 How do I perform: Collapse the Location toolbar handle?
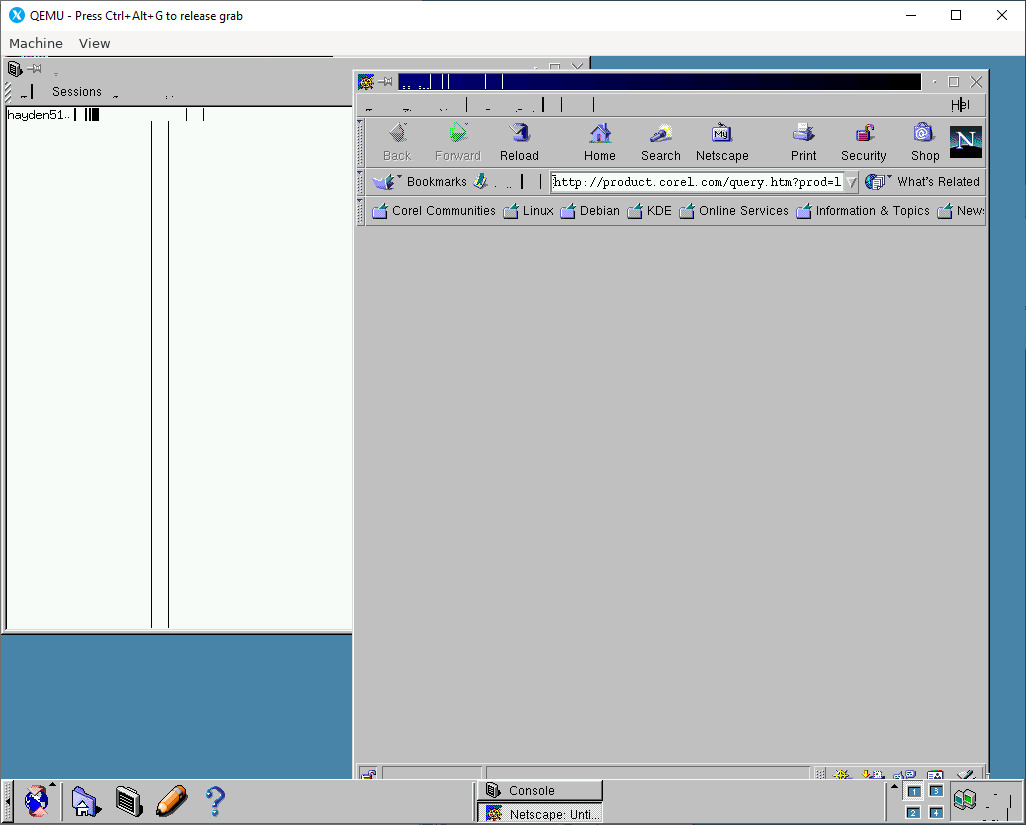coord(360,181)
